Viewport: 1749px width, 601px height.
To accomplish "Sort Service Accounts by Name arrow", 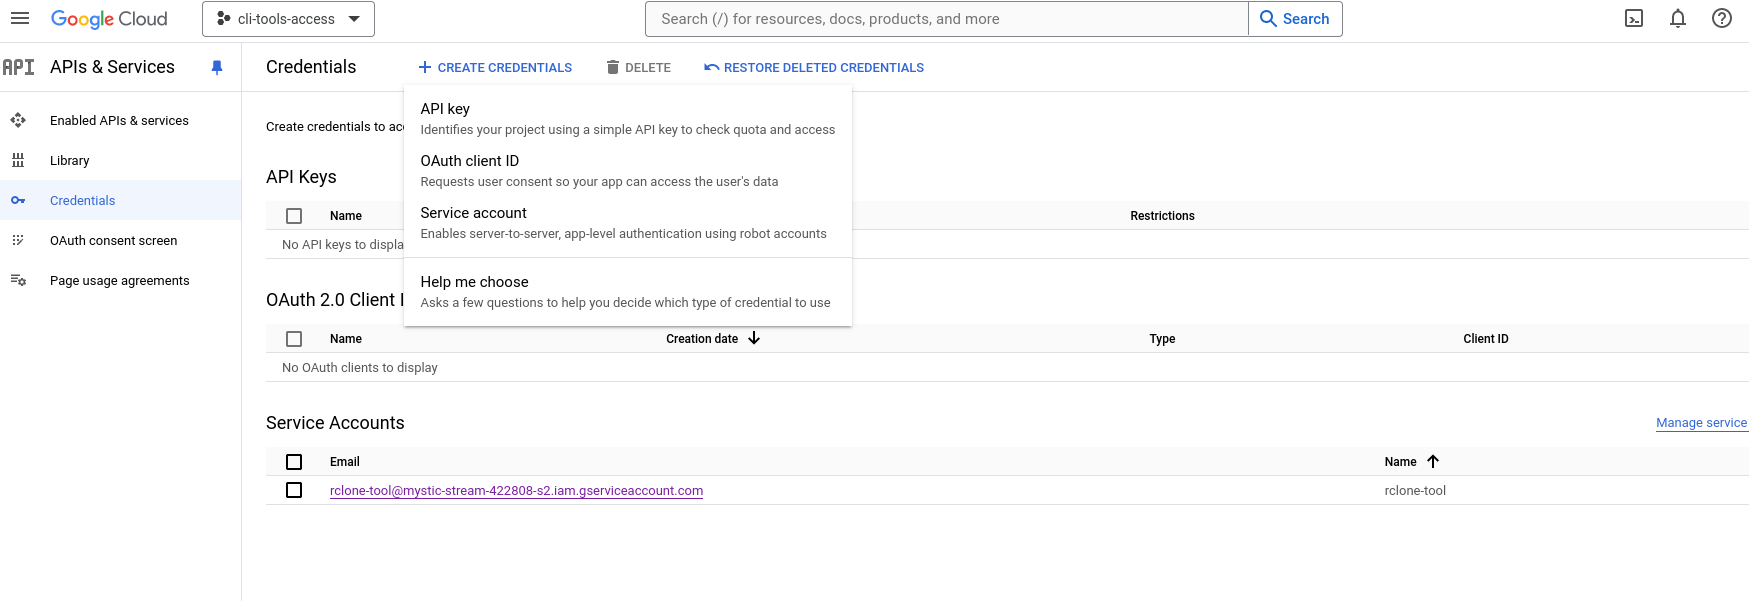I will click(1433, 461).
